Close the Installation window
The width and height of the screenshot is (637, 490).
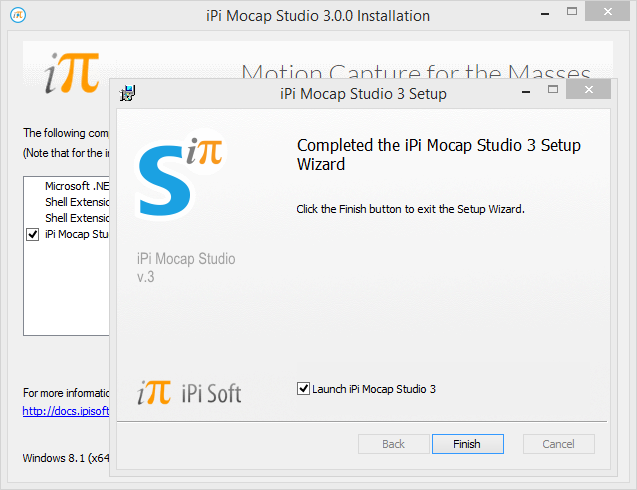(x=607, y=11)
